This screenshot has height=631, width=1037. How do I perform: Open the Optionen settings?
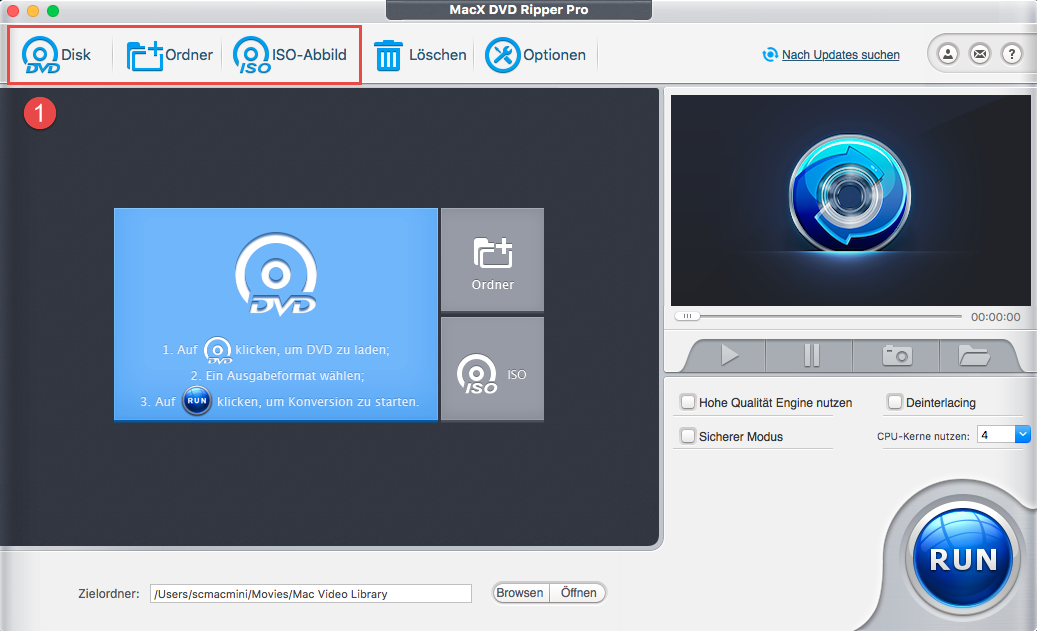pyautogui.click(x=535, y=55)
